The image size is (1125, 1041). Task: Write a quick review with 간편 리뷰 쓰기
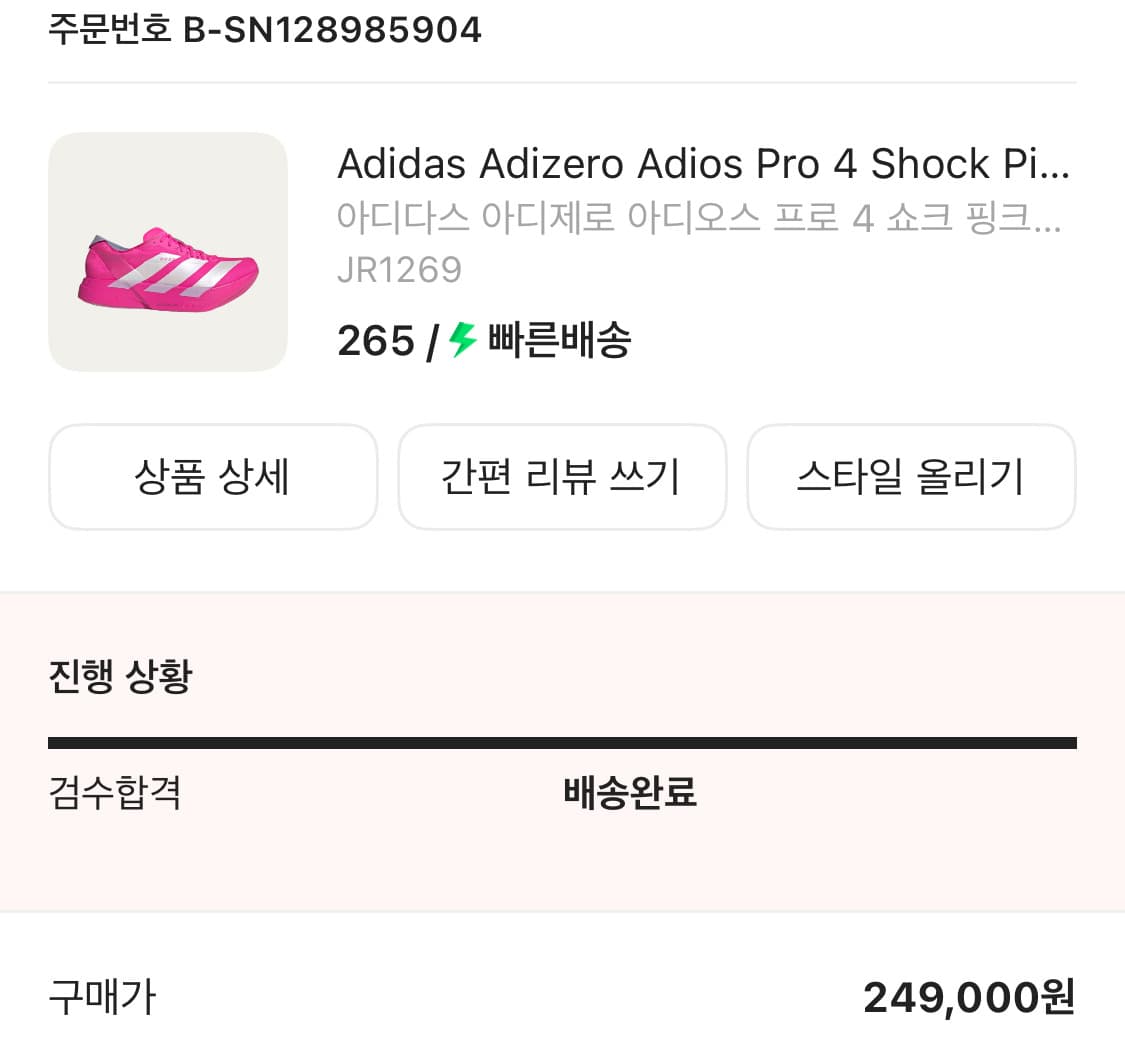pos(562,477)
